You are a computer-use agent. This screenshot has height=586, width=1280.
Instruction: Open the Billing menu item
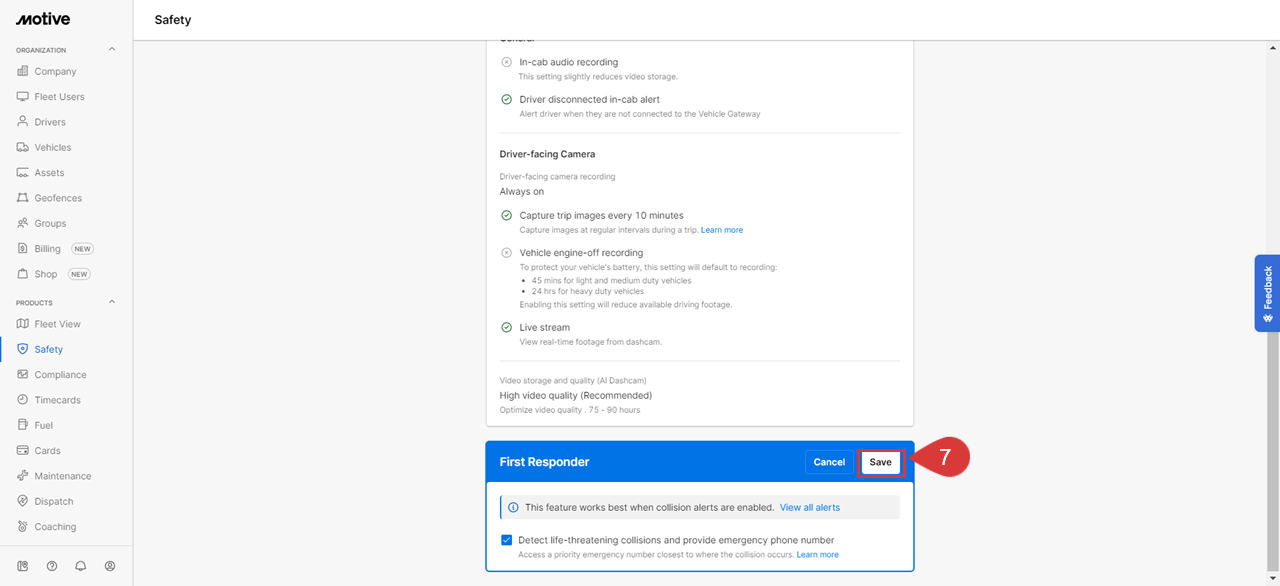tap(47, 249)
